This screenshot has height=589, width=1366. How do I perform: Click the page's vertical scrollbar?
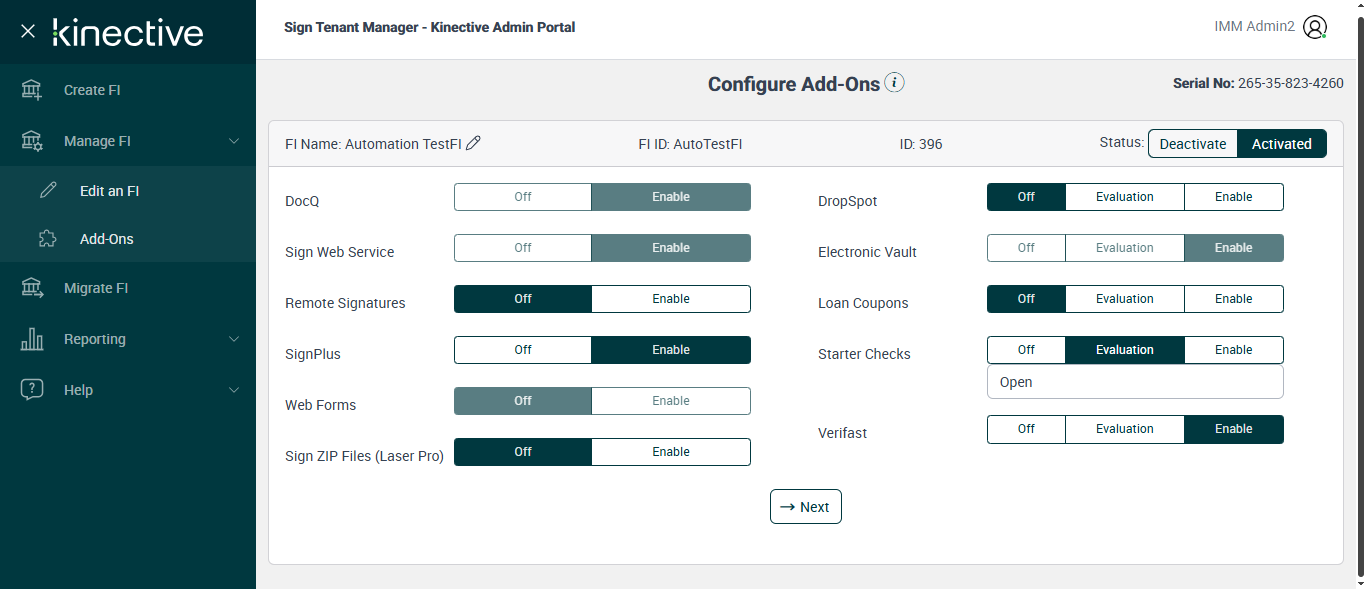pyautogui.click(x=1359, y=300)
